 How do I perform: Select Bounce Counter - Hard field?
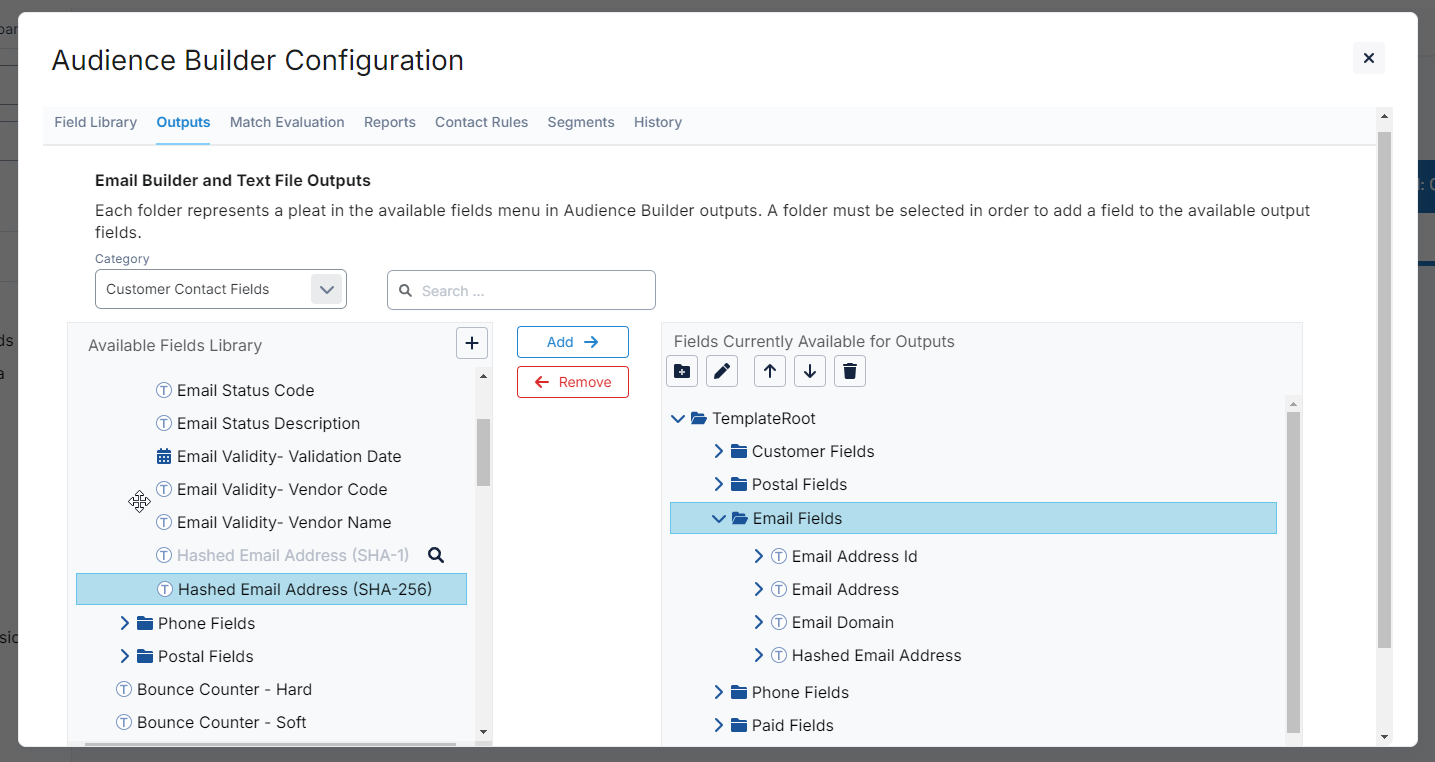point(224,689)
